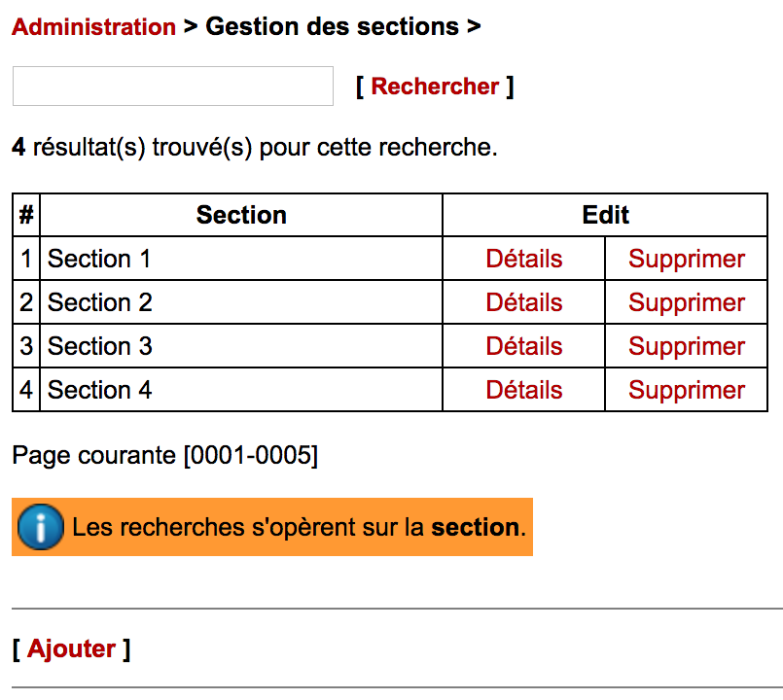
Task: Remove Section 3 with Supprimer
Action: (686, 347)
